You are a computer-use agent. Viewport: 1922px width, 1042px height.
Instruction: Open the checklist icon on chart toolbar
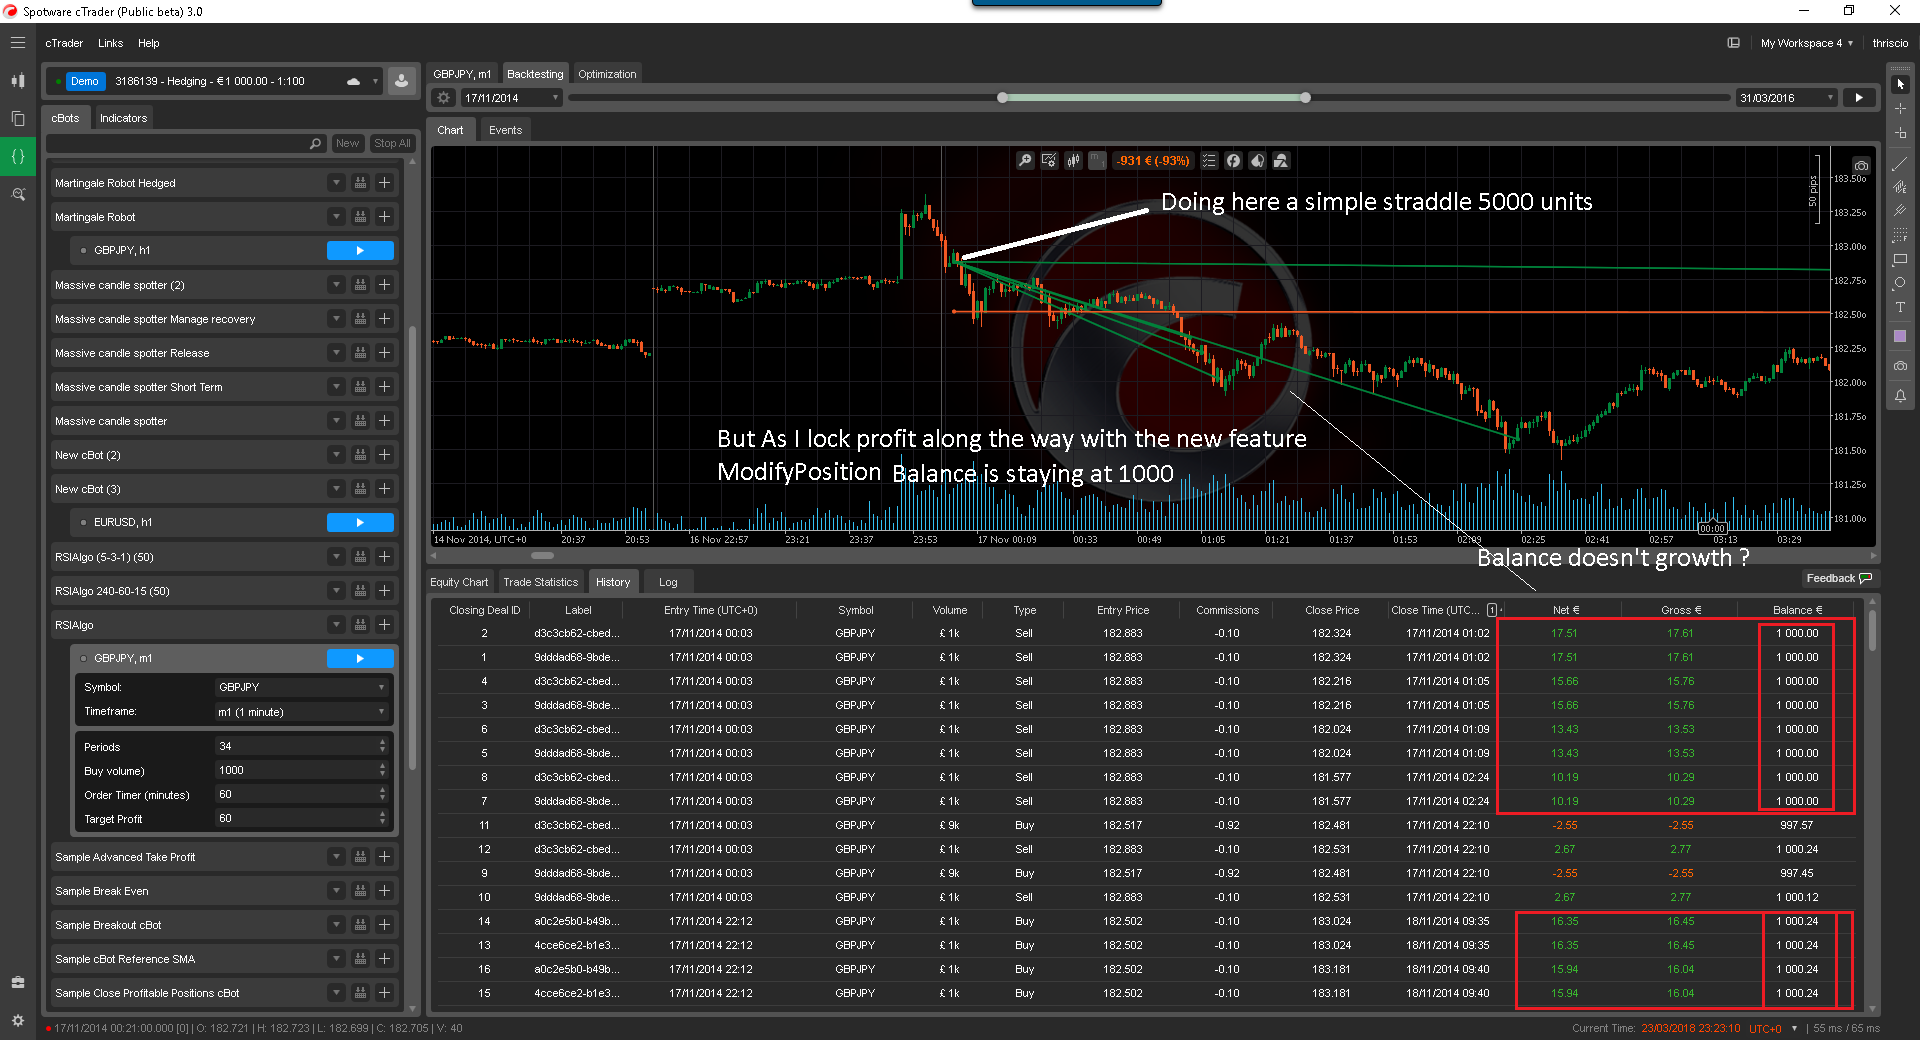(1209, 161)
